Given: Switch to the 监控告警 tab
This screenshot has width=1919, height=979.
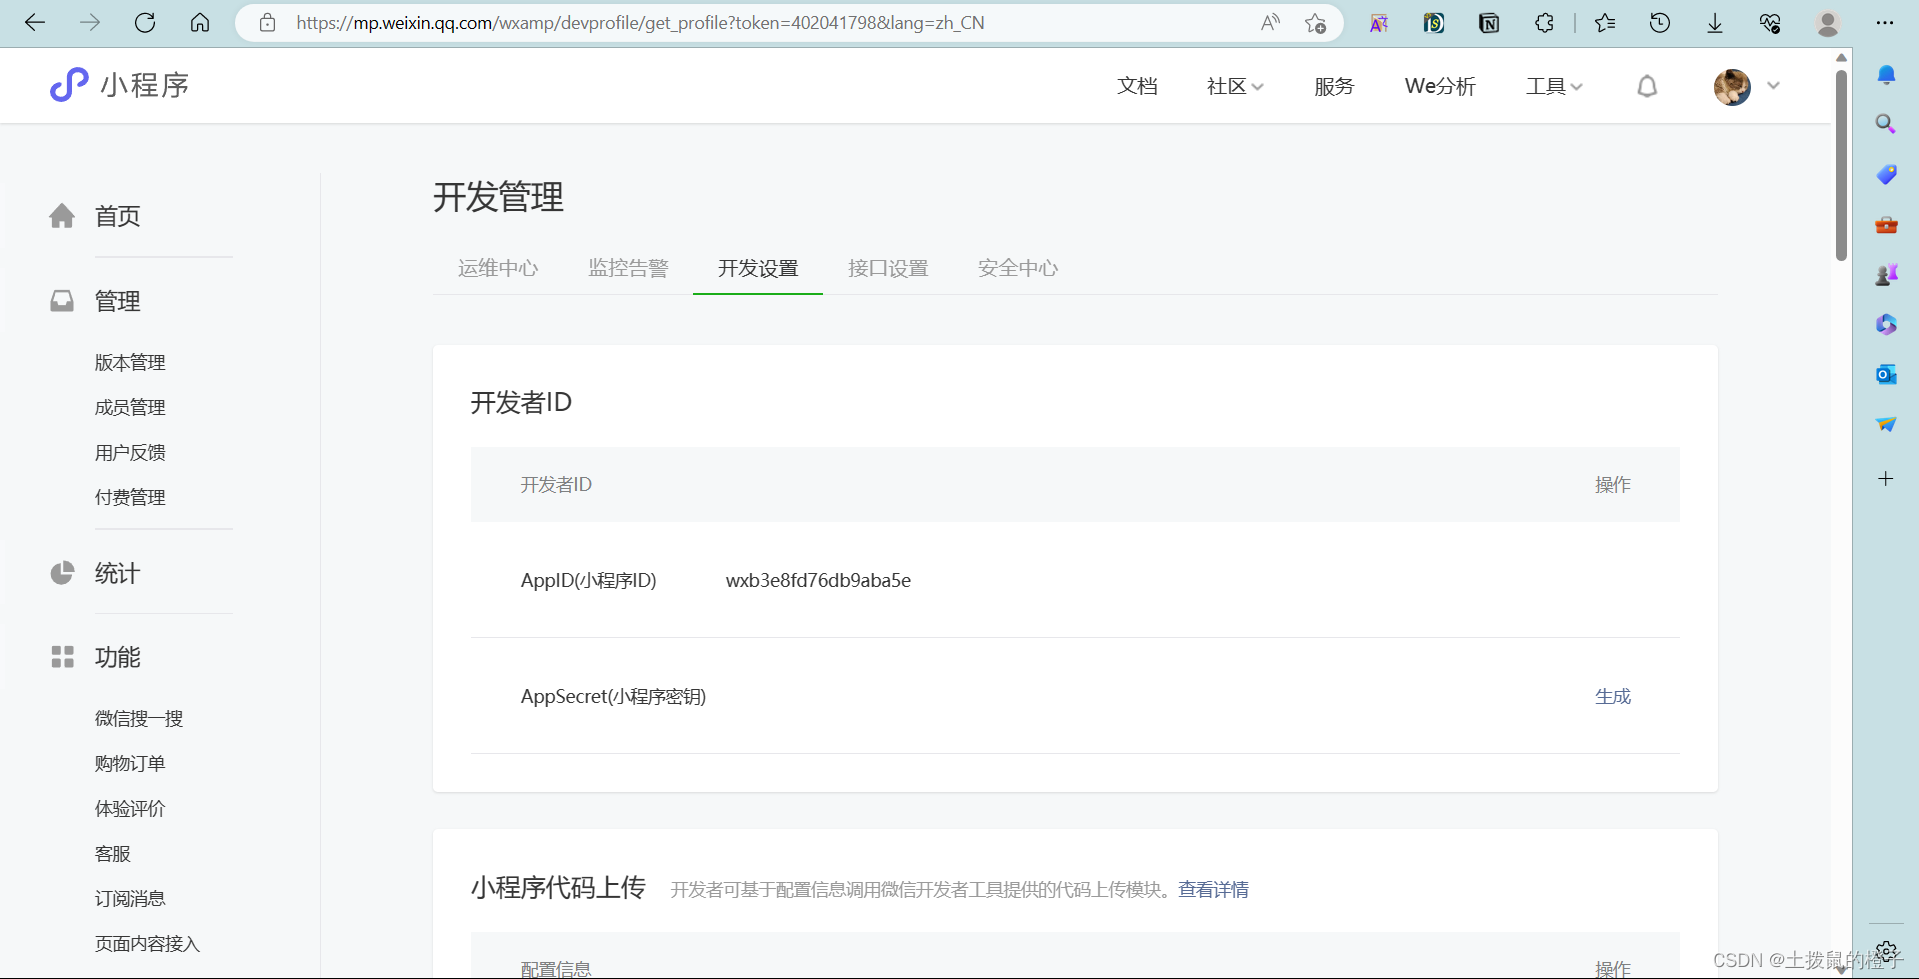Looking at the screenshot, I should pos(628,268).
